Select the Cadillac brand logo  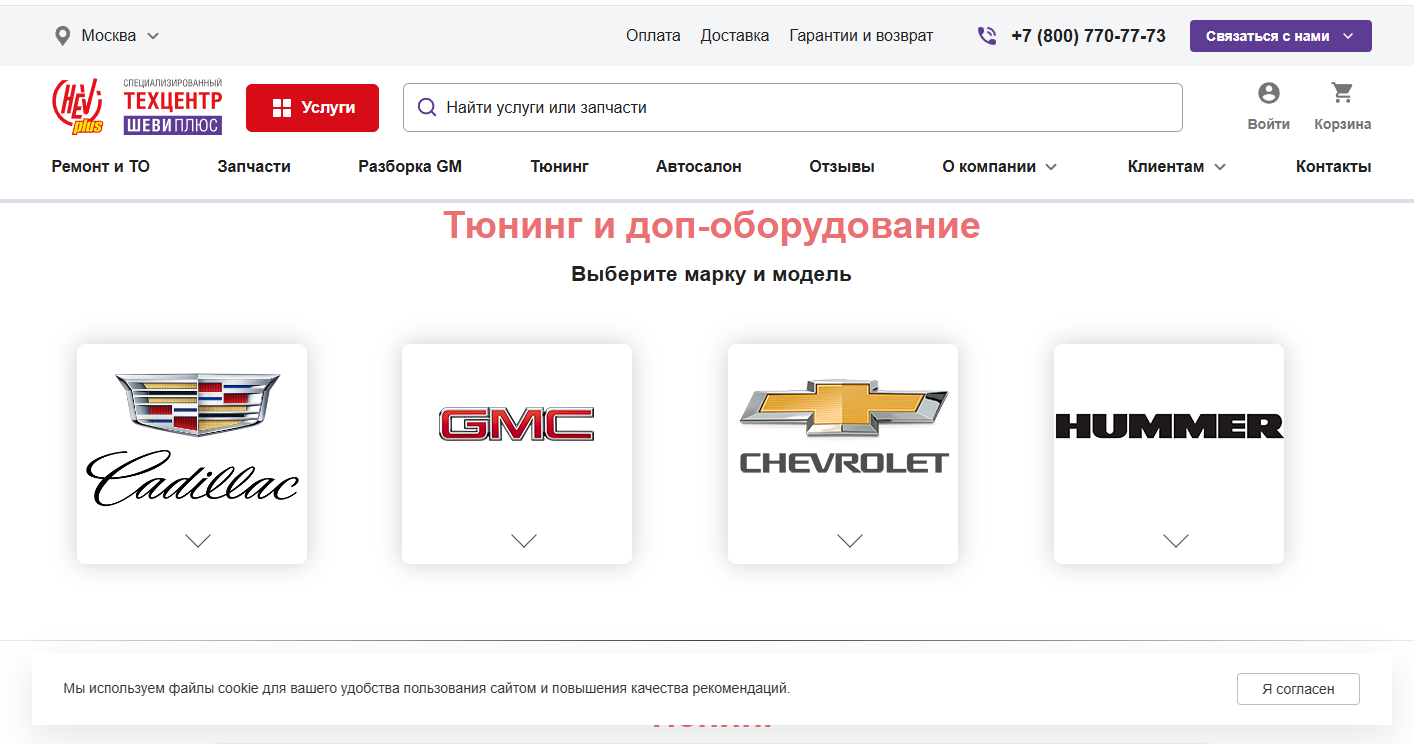pyautogui.click(x=192, y=439)
